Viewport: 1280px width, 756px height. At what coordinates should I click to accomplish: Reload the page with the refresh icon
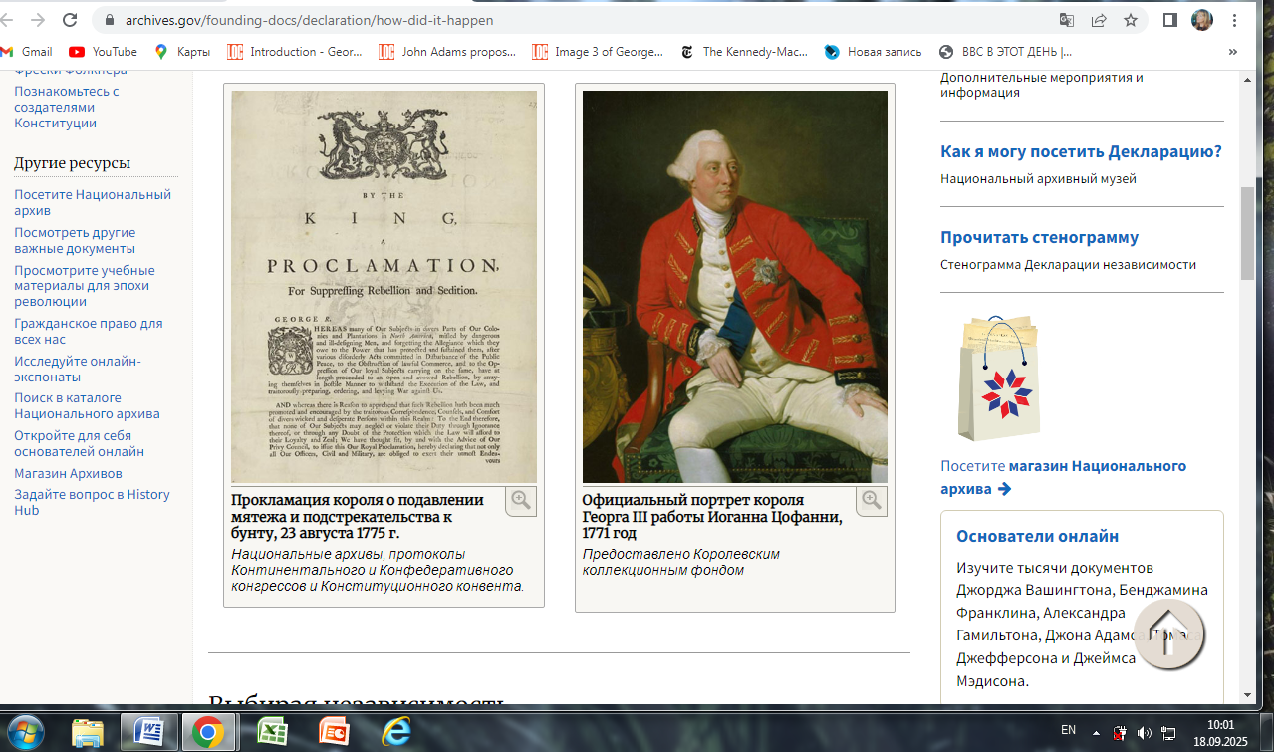(70, 20)
